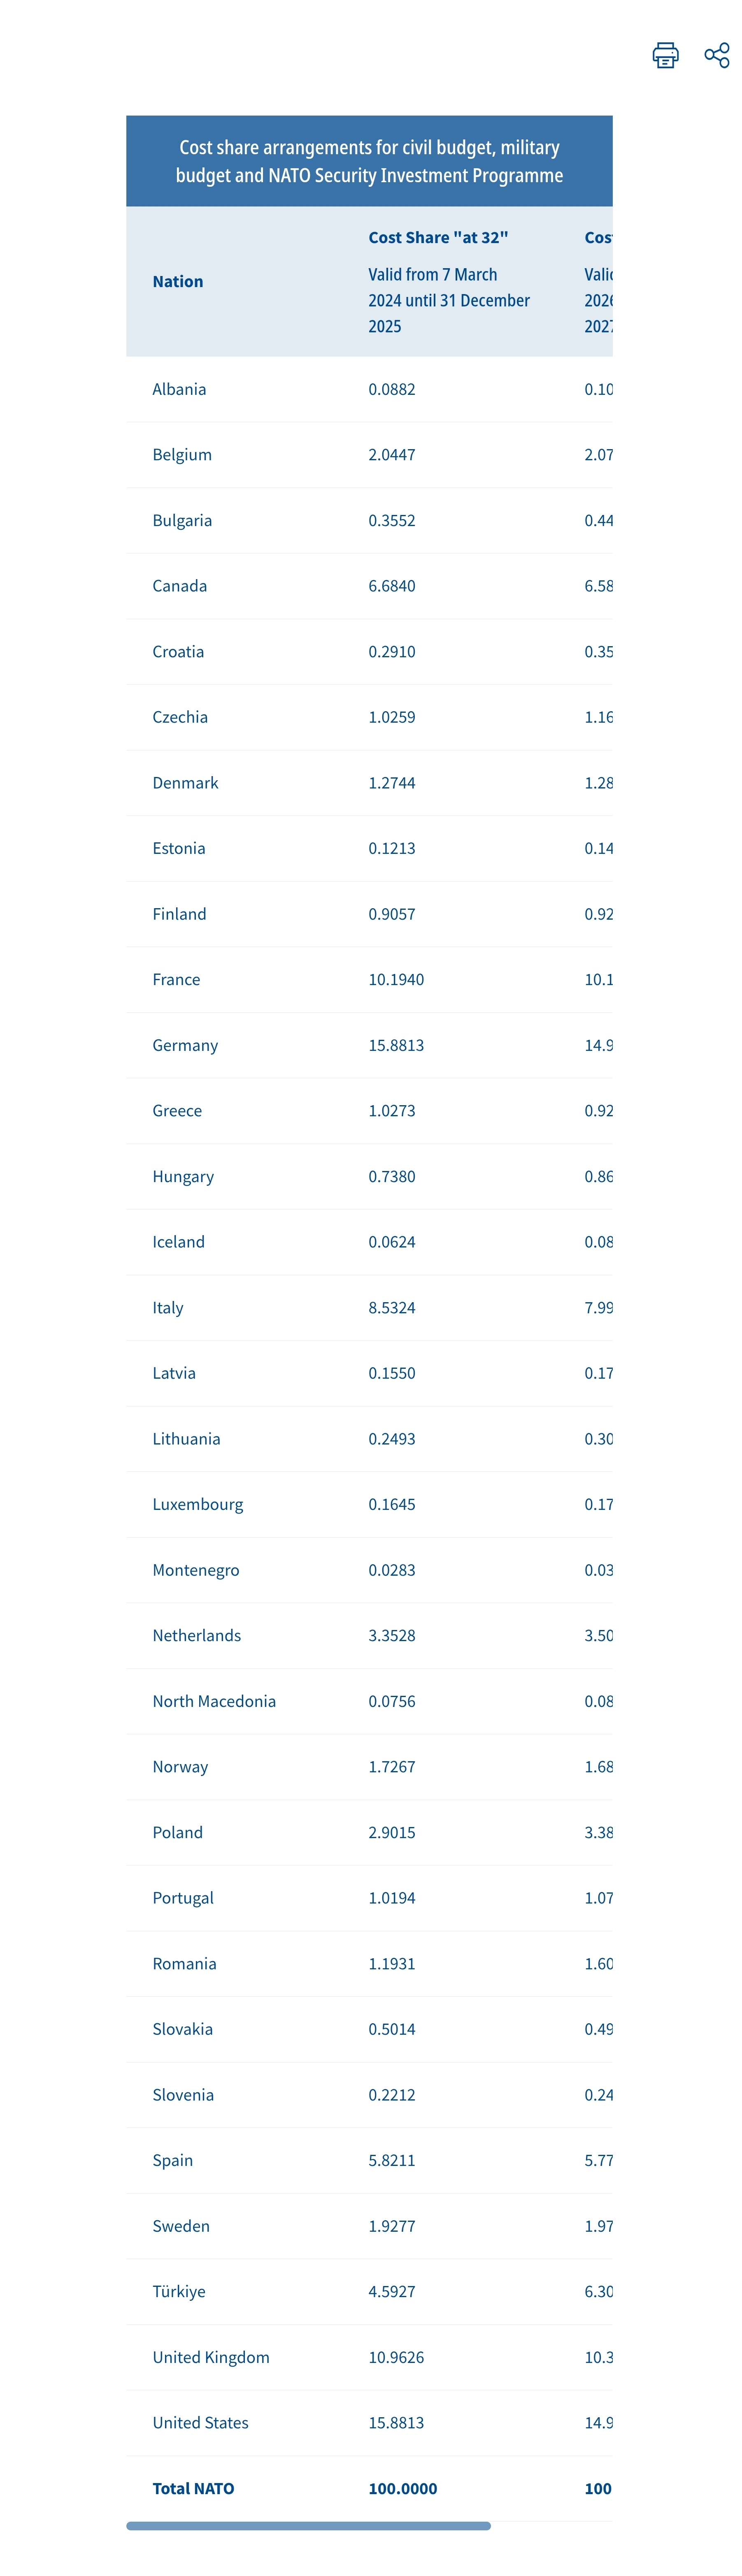Click Italy's 8.5324 value
This screenshot has width=742, height=2576.
click(392, 1307)
